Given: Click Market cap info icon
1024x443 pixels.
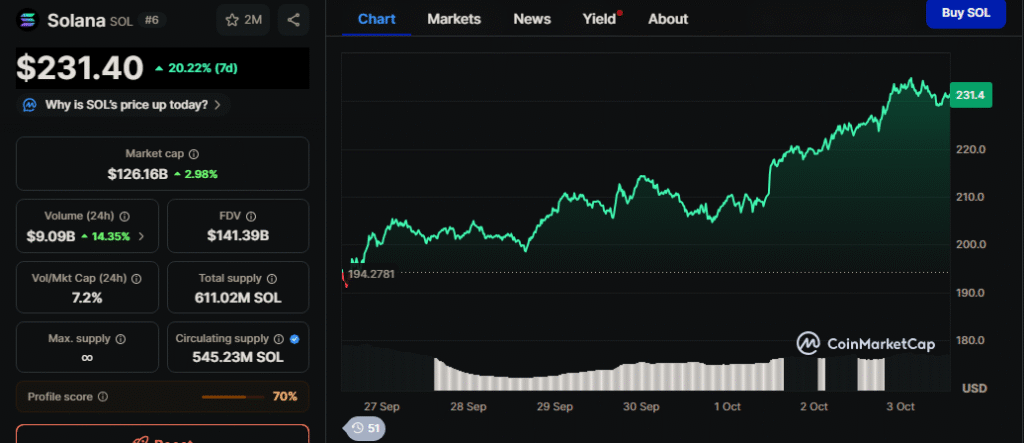Looking at the screenshot, I should click(194, 154).
